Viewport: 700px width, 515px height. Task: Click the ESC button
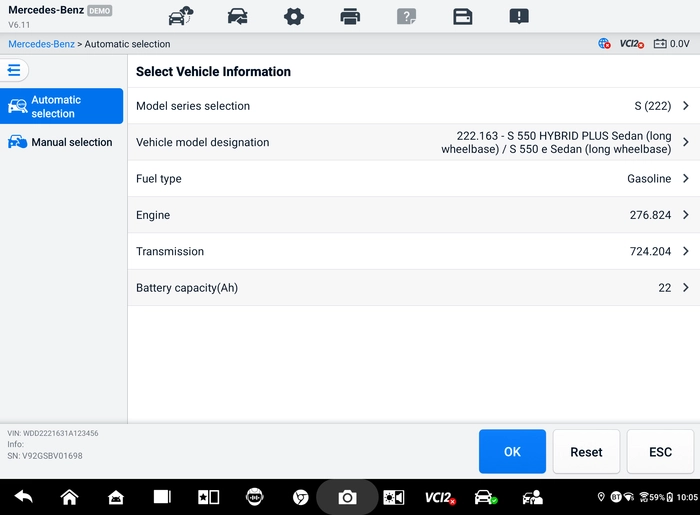coord(660,451)
